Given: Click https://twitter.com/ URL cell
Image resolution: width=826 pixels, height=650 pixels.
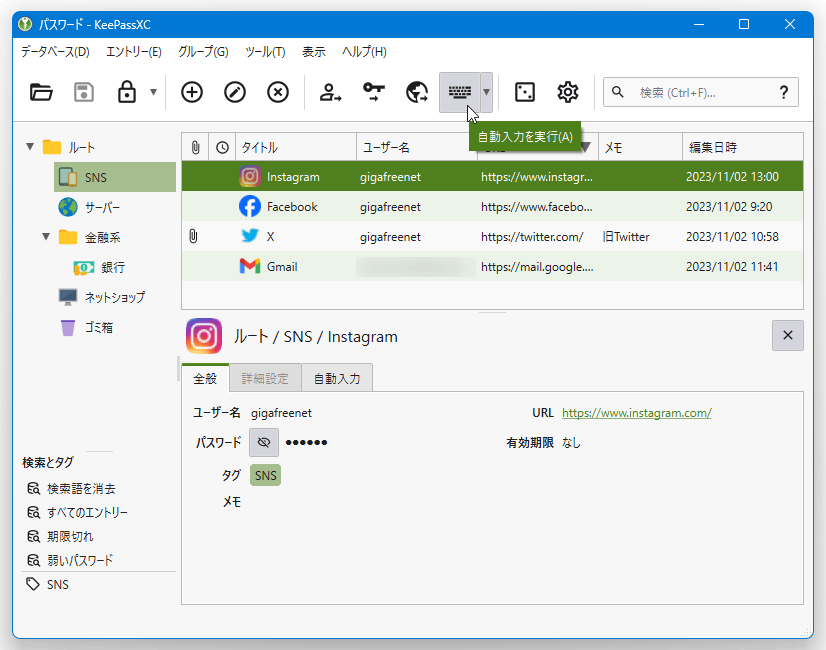Looking at the screenshot, I should pos(532,237).
